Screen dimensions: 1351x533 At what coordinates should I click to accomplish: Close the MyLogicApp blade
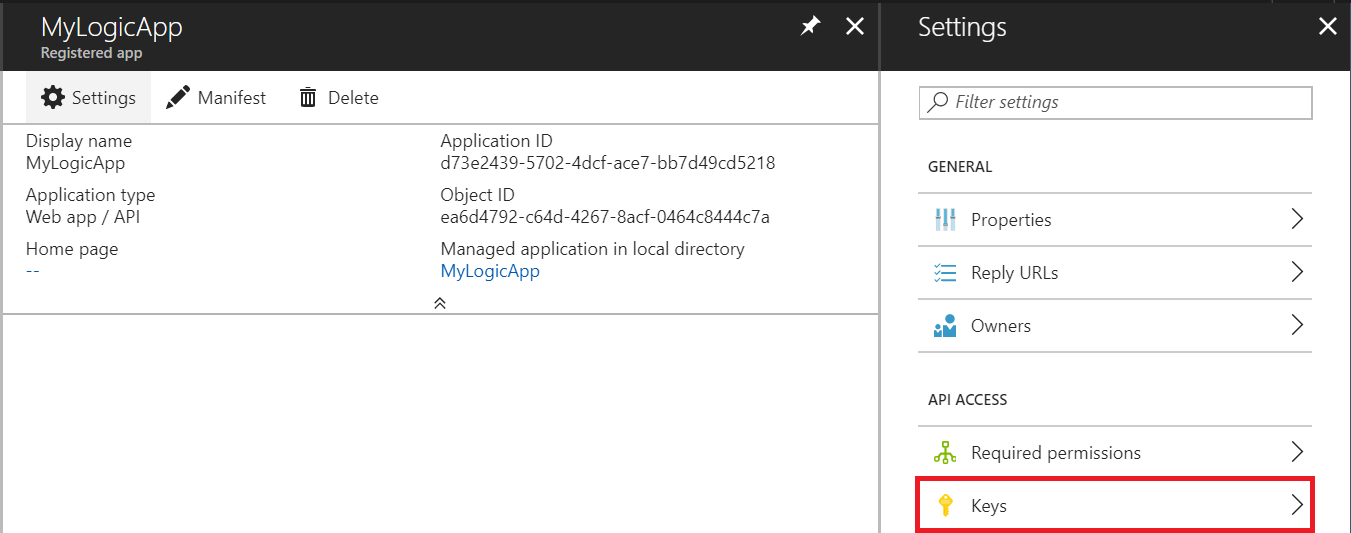point(855,27)
